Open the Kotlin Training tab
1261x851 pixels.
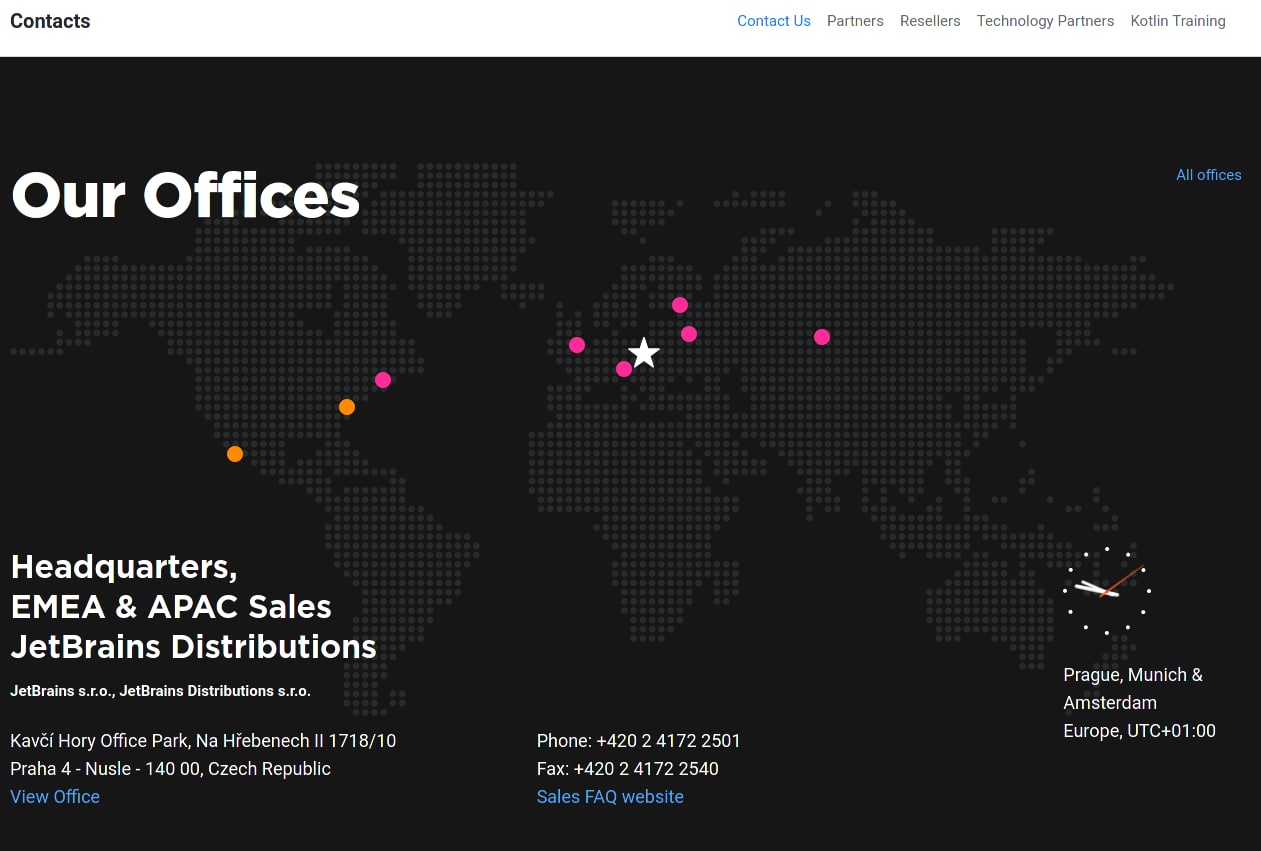[1178, 21]
